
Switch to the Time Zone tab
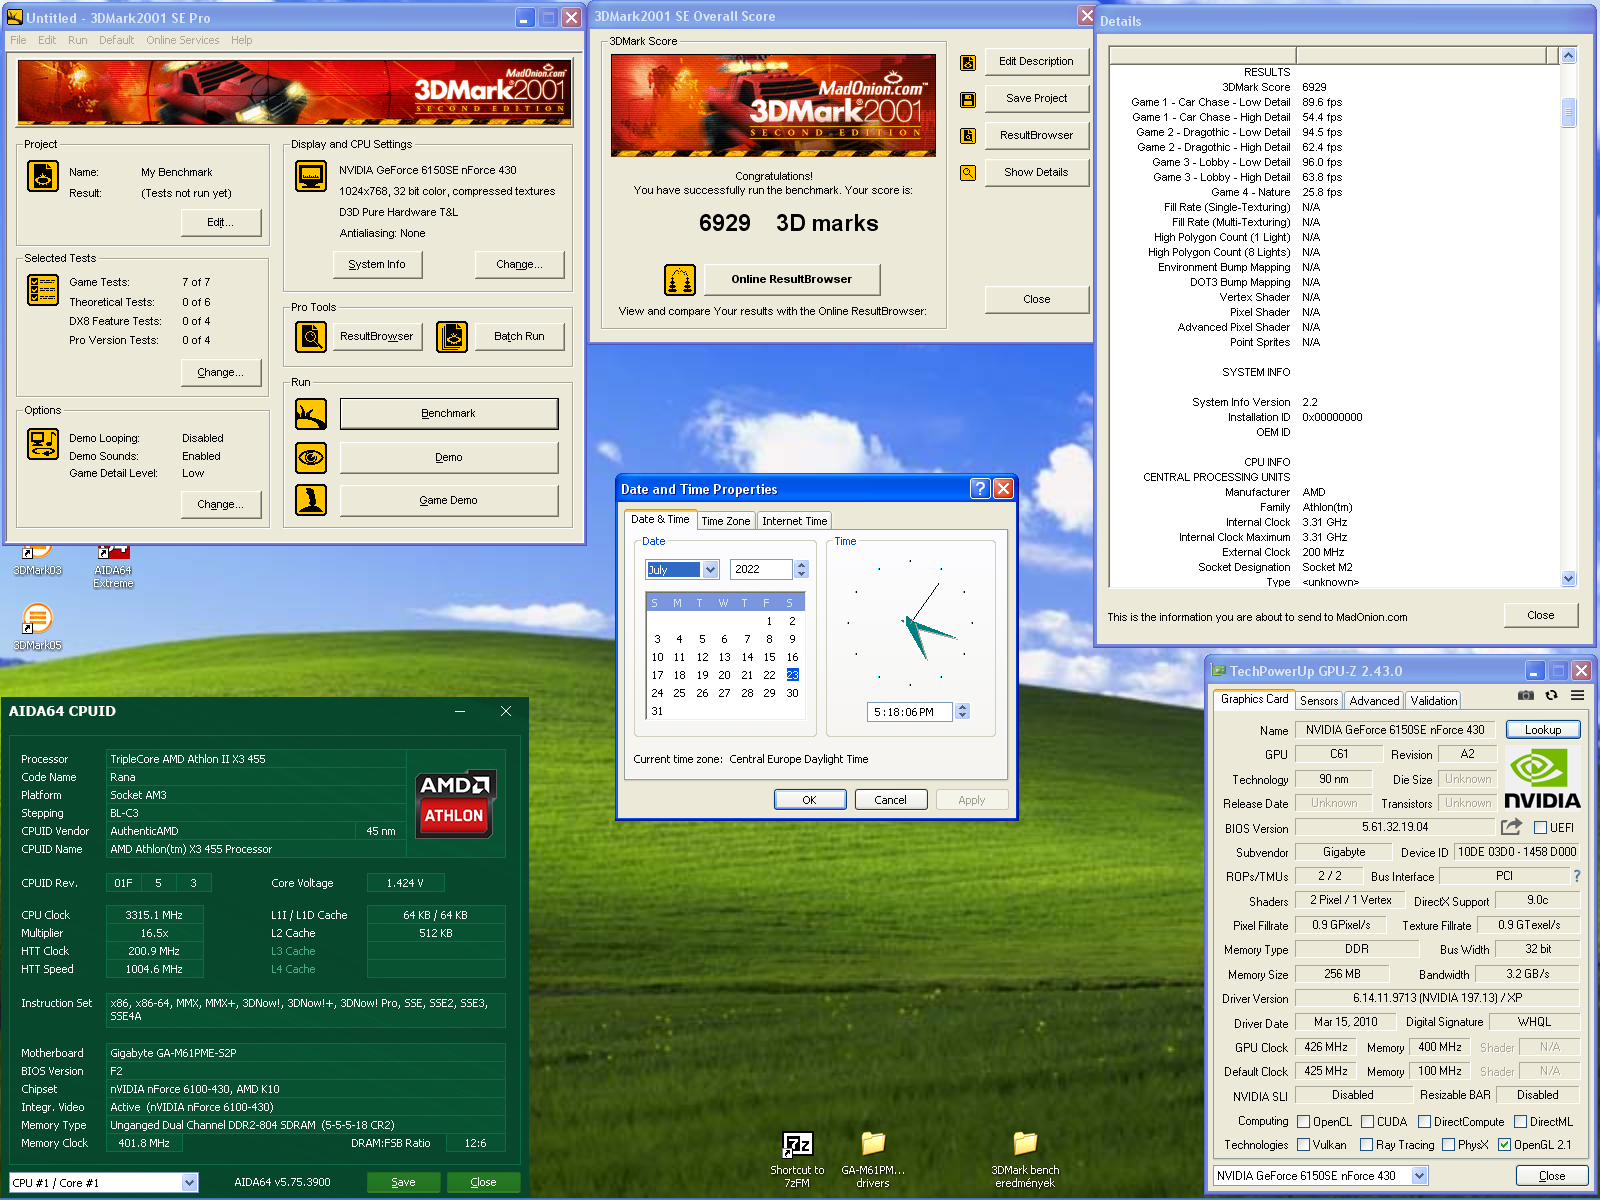(x=725, y=521)
